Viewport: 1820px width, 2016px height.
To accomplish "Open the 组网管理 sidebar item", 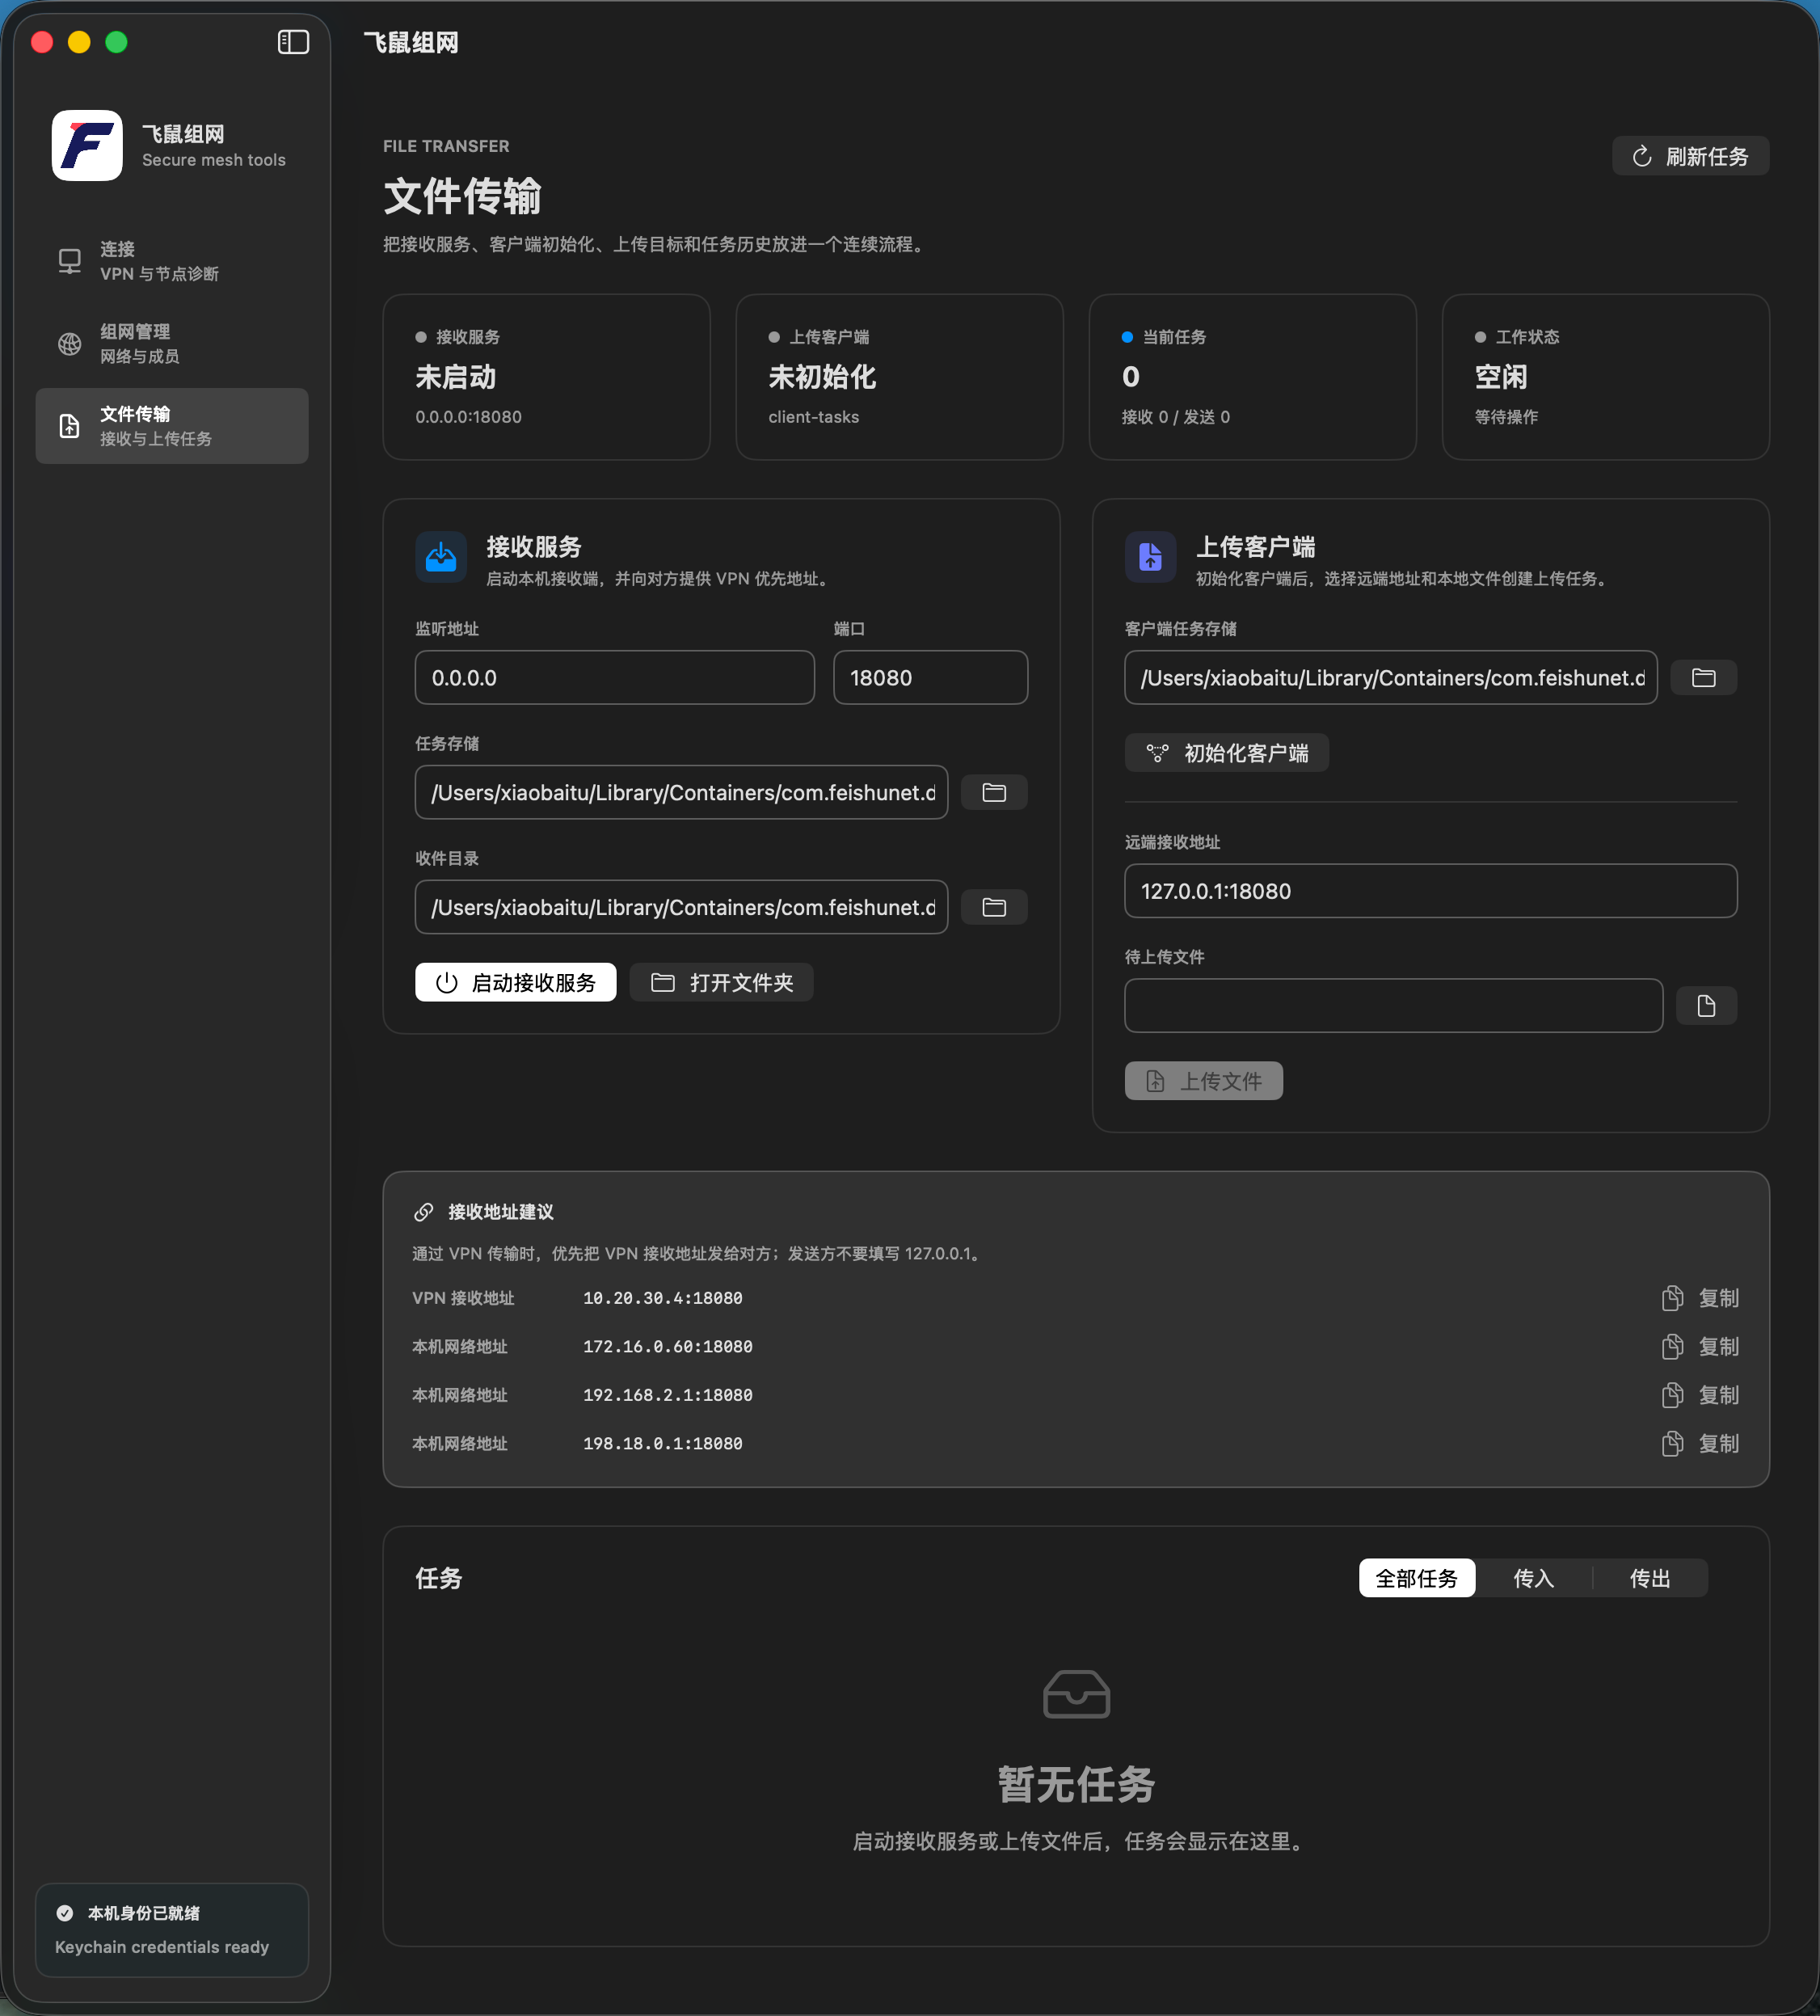I will 172,344.
